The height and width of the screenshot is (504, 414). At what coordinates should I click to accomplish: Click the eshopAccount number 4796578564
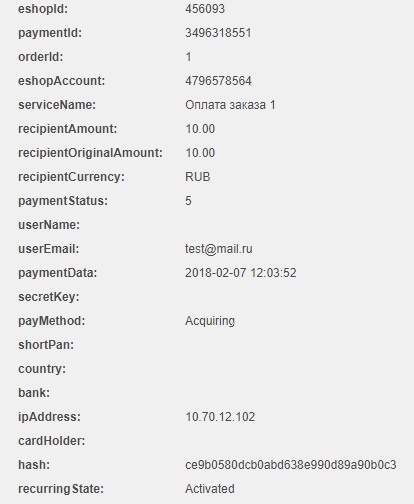point(218,81)
